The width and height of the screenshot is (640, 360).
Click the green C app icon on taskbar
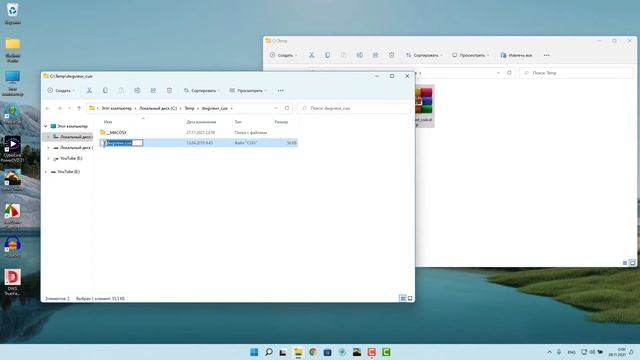point(386,352)
